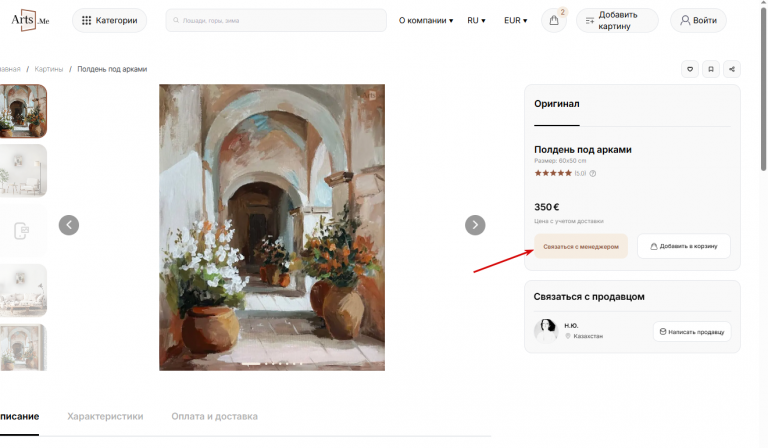The height and width of the screenshot is (448, 768).
Task: Focus the search field for paintings
Action: 276,21
